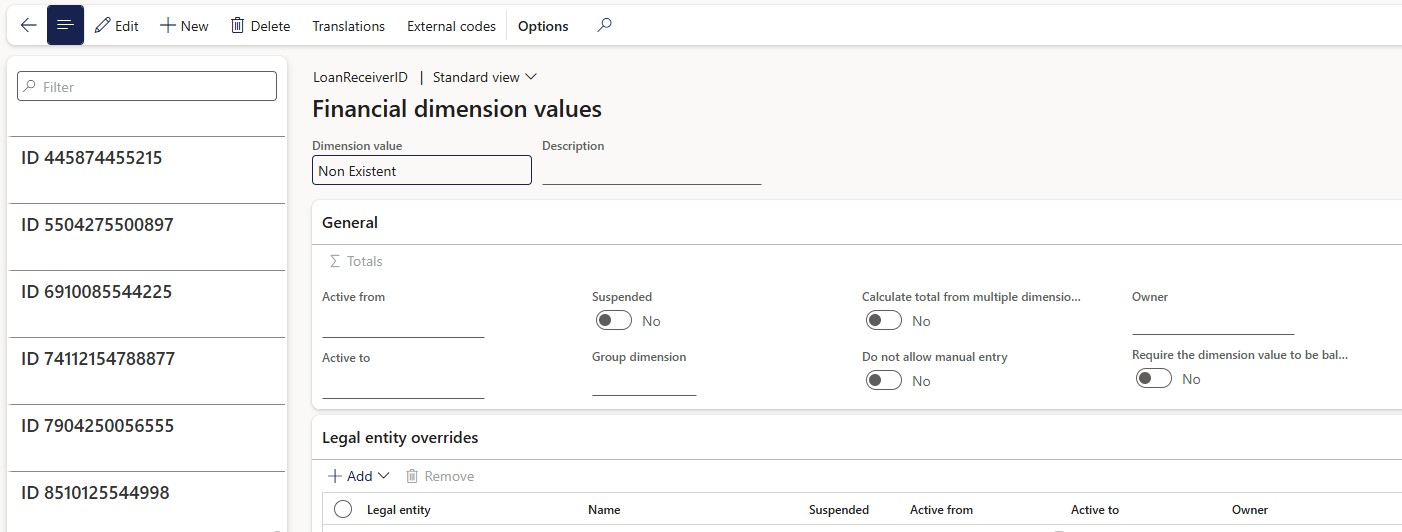
Task: Click the Dimension value field
Action: click(x=422, y=170)
